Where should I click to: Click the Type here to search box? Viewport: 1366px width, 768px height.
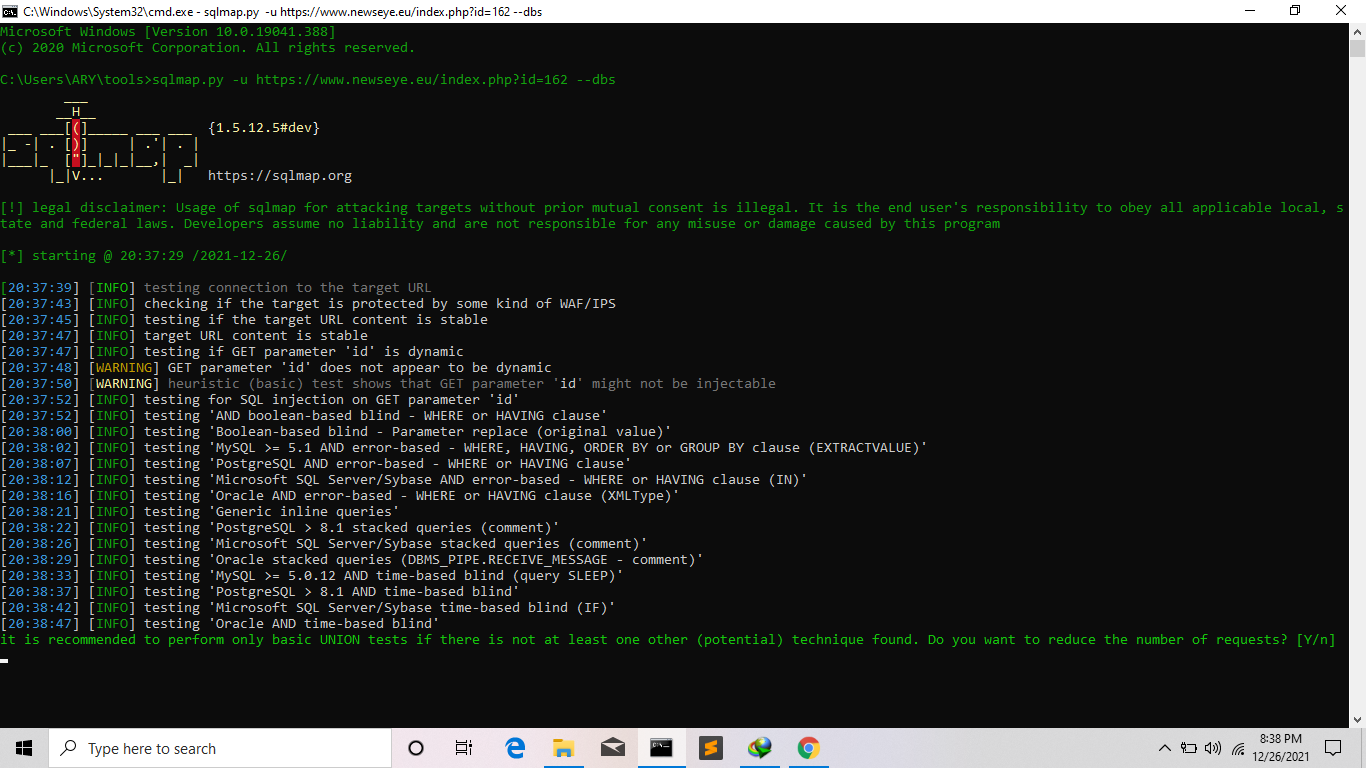(220, 748)
